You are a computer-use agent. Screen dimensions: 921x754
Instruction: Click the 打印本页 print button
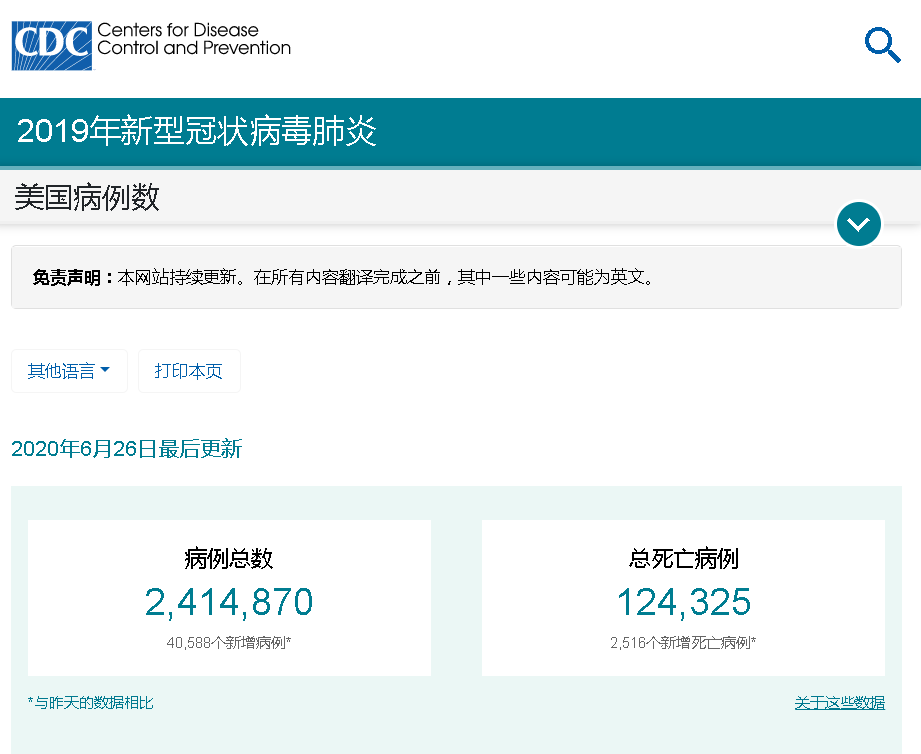coord(189,370)
